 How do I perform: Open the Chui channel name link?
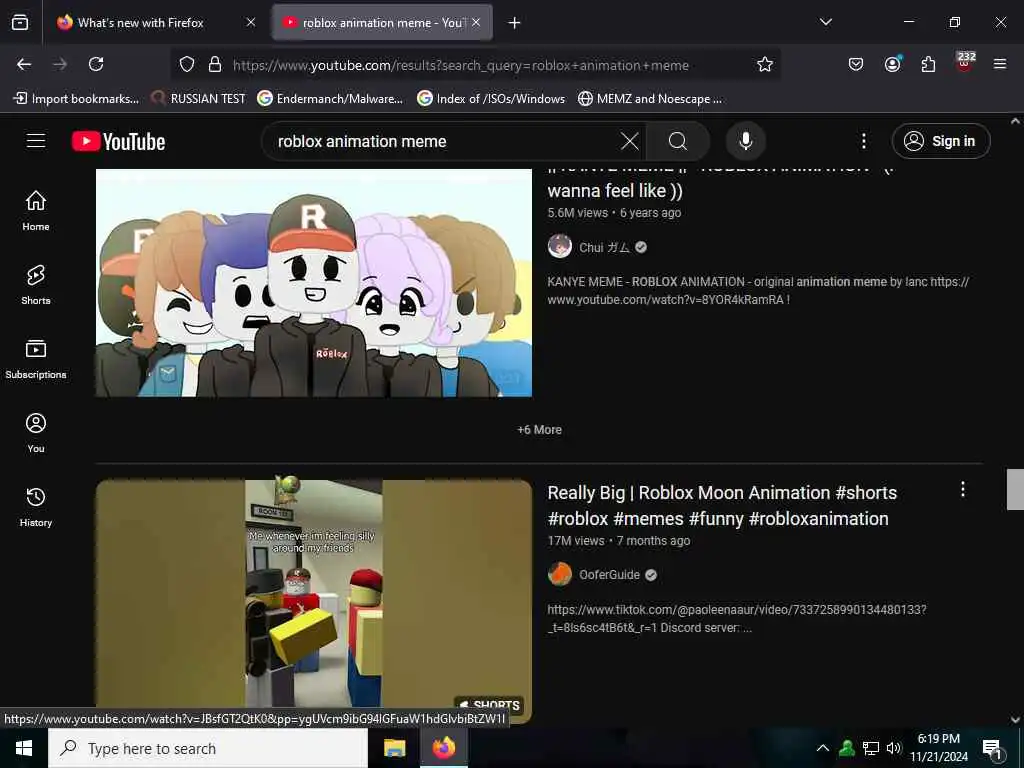click(605, 248)
